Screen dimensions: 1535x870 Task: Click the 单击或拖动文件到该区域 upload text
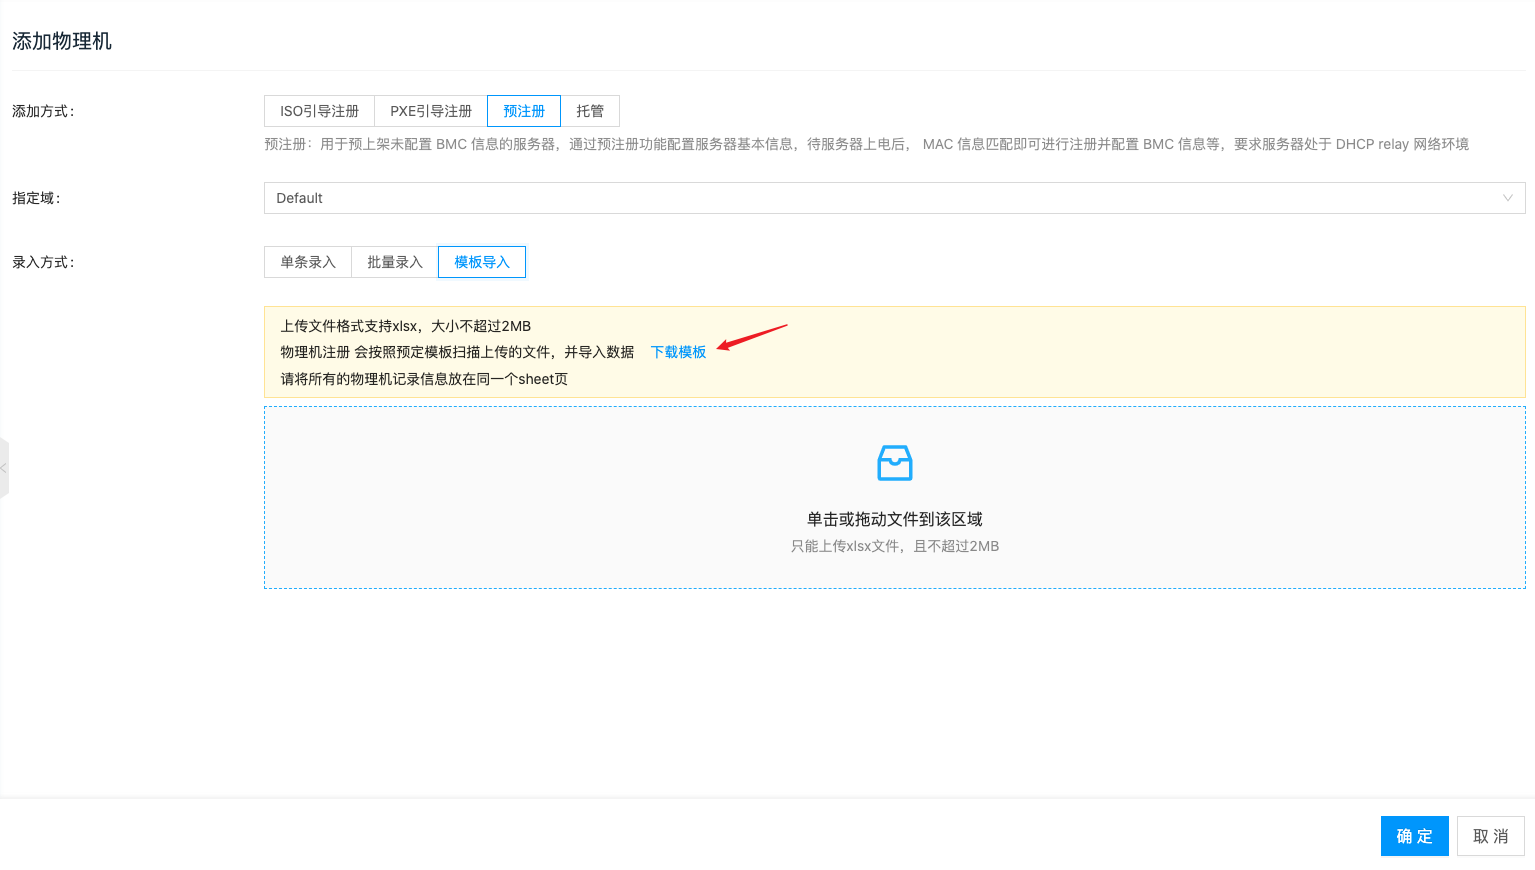894,519
